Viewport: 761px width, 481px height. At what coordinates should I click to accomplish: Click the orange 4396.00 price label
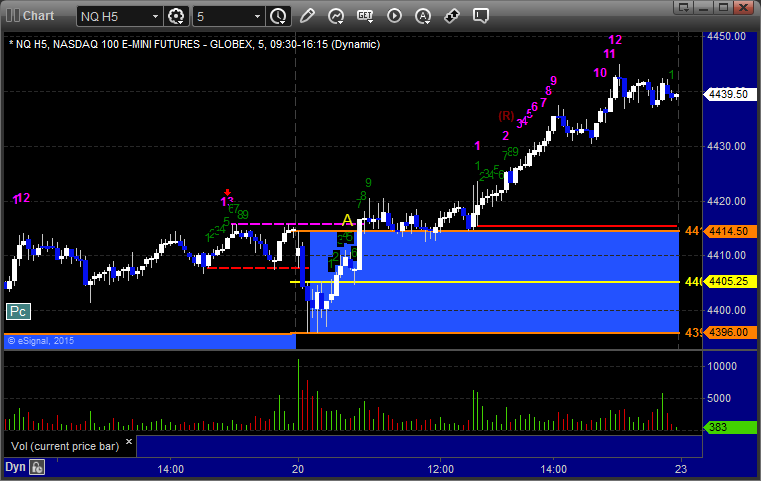click(x=729, y=332)
